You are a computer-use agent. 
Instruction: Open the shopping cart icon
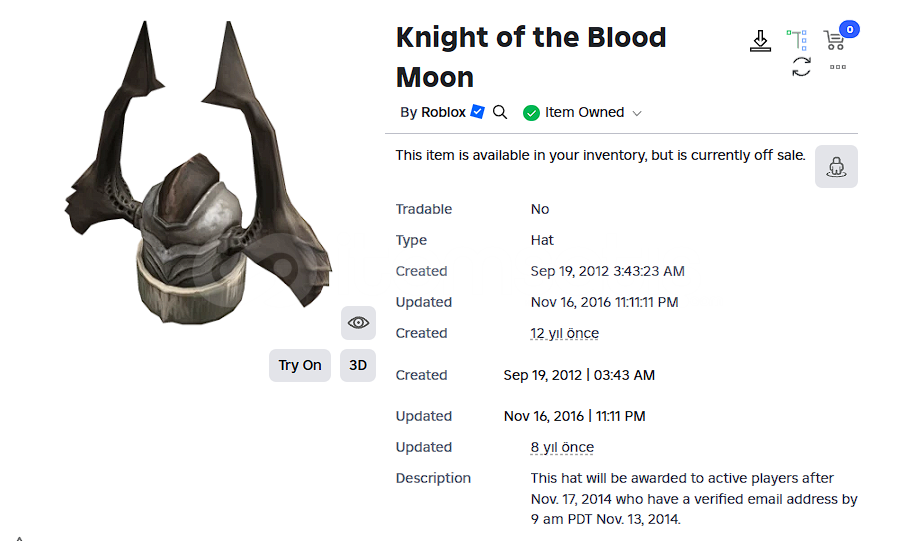click(x=834, y=40)
